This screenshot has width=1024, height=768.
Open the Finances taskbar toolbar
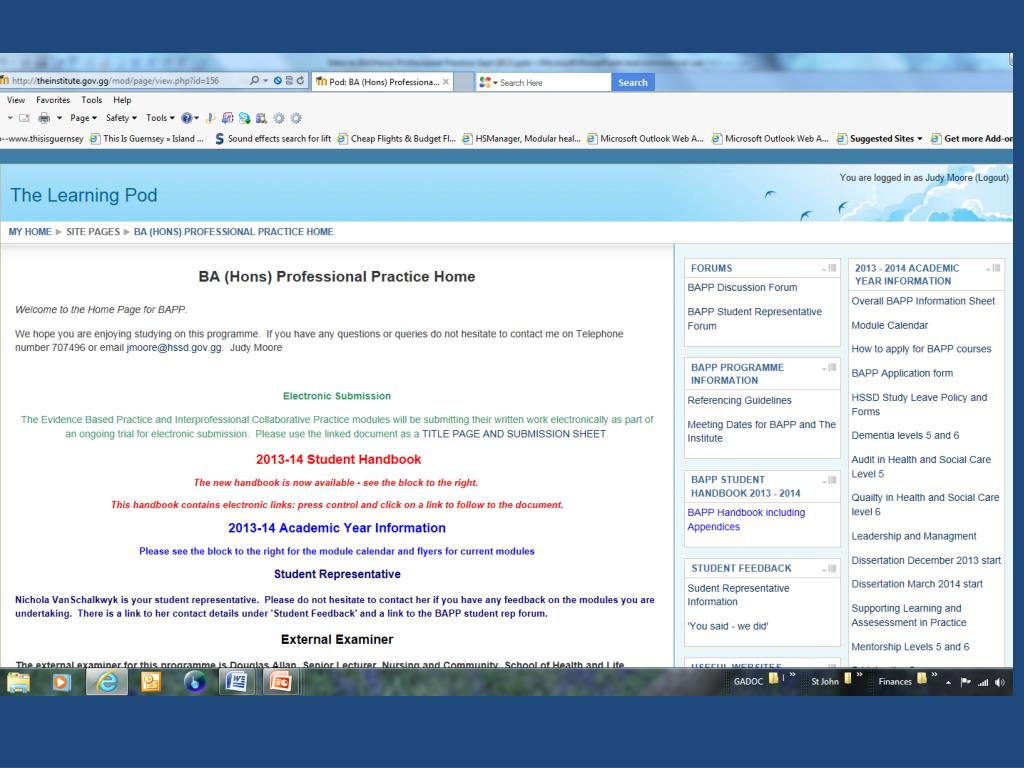(x=895, y=682)
